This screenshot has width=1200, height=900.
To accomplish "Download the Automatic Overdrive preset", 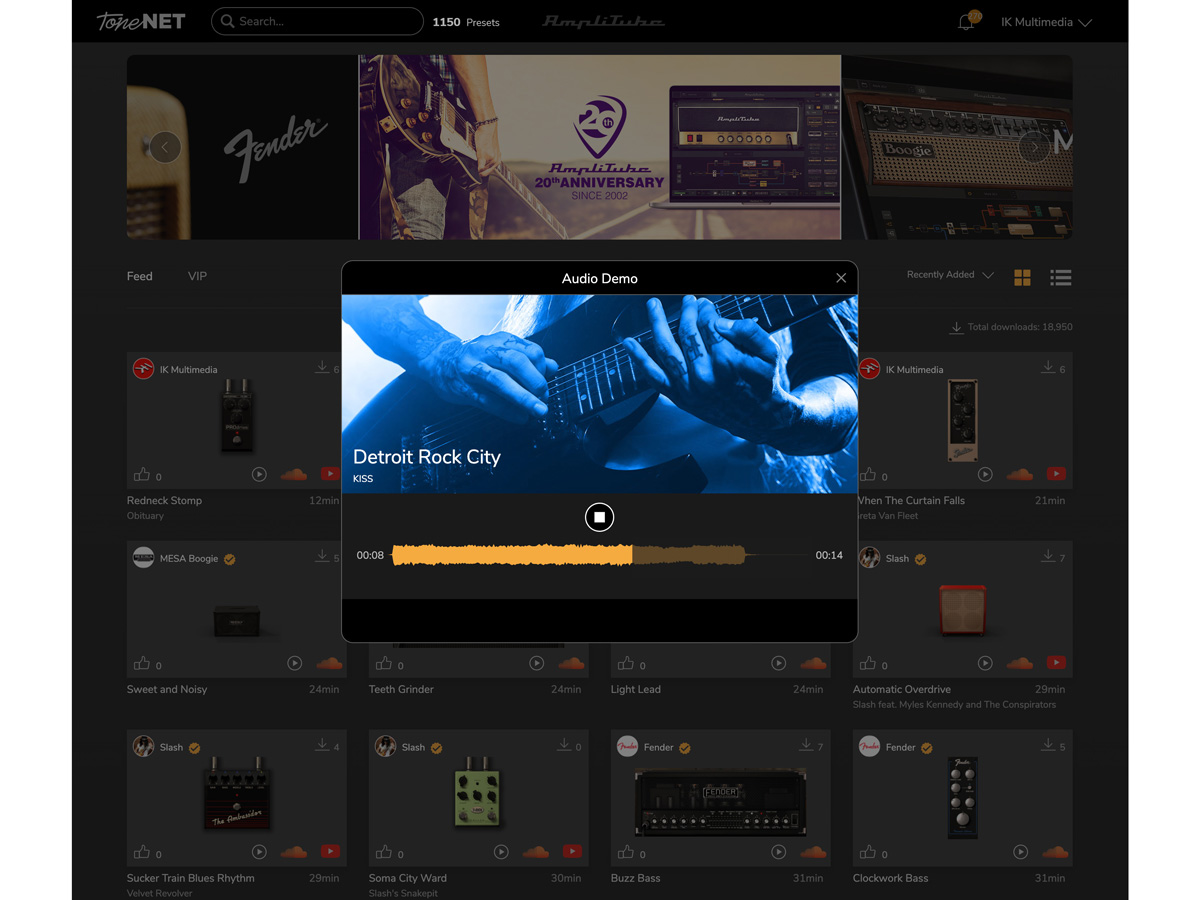I will (x=1048, y=556).
